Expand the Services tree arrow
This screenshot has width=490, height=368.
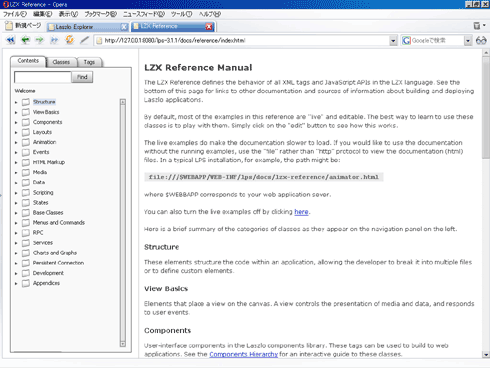[16, 243]
